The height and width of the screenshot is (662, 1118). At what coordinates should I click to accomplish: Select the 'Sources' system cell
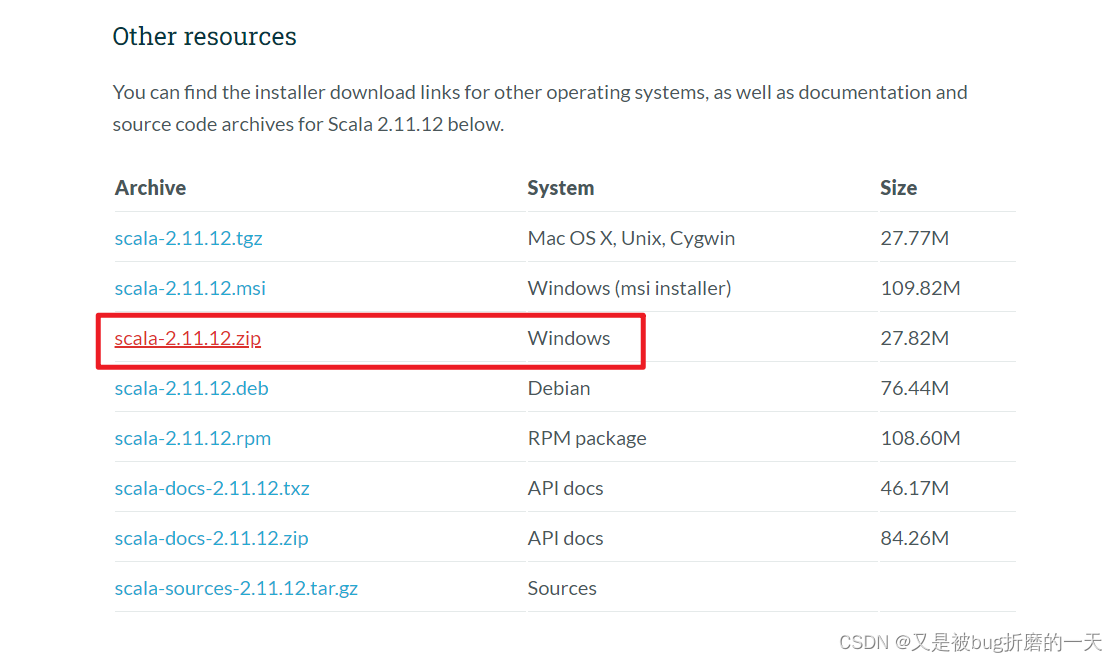pos(562,588)
